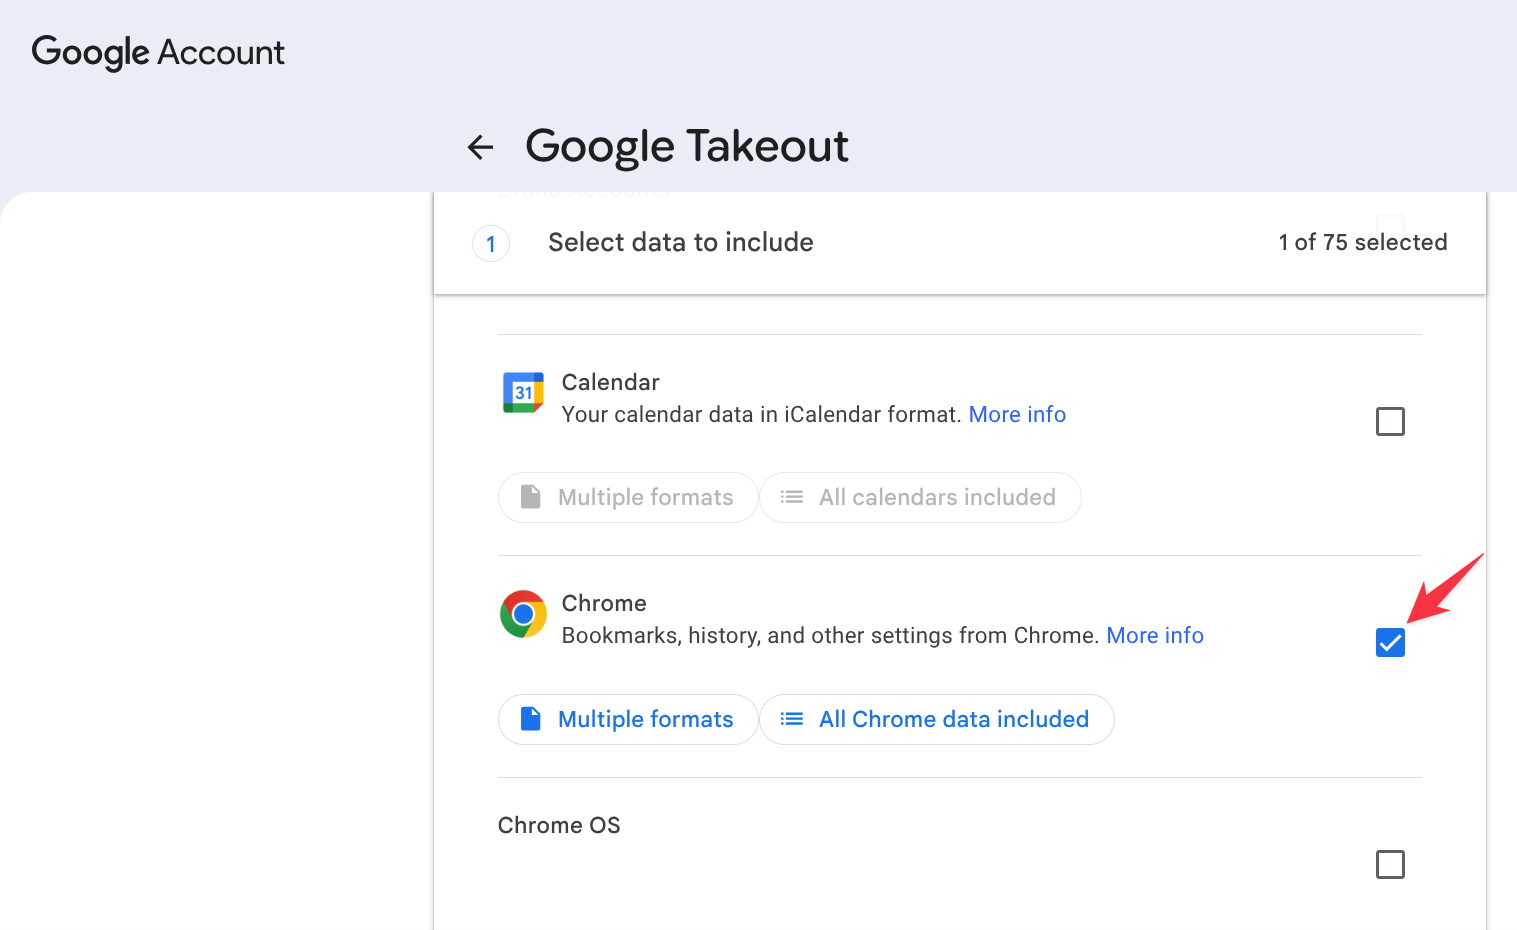The height and width of the screenshot is (930, 1517).
Task: Open All calendars included selector
Action: coord(920,497)
